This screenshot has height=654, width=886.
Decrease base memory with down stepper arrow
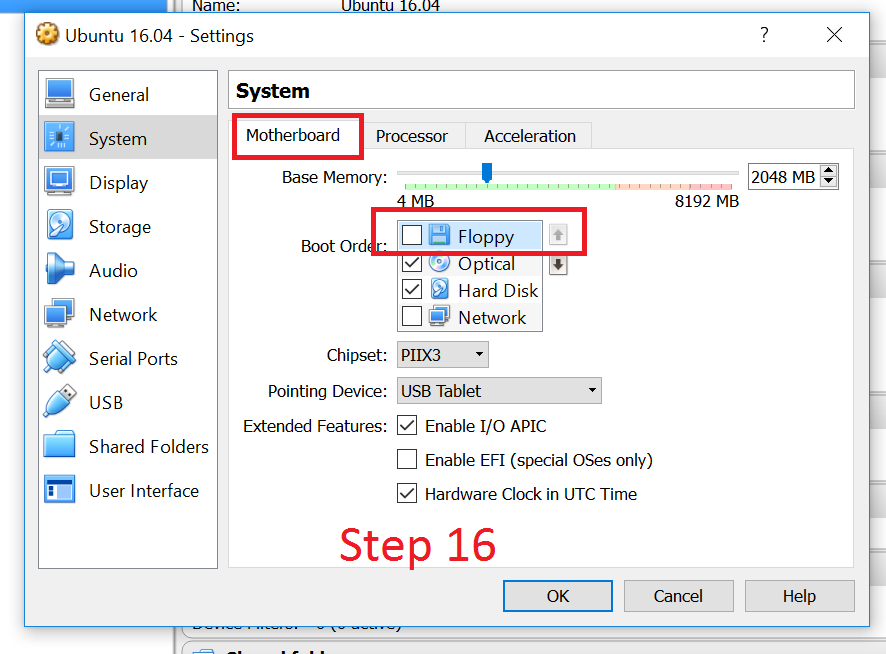(x=828, y=181)
